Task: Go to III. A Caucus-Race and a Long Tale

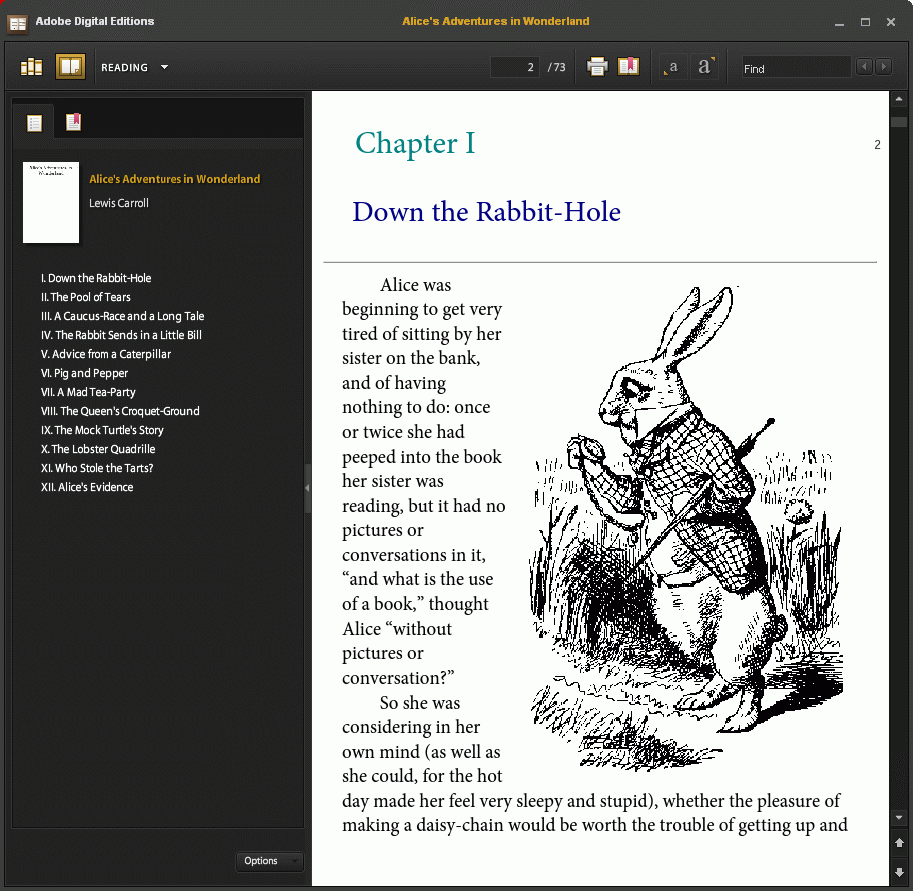Action: (x=122, y=316)
